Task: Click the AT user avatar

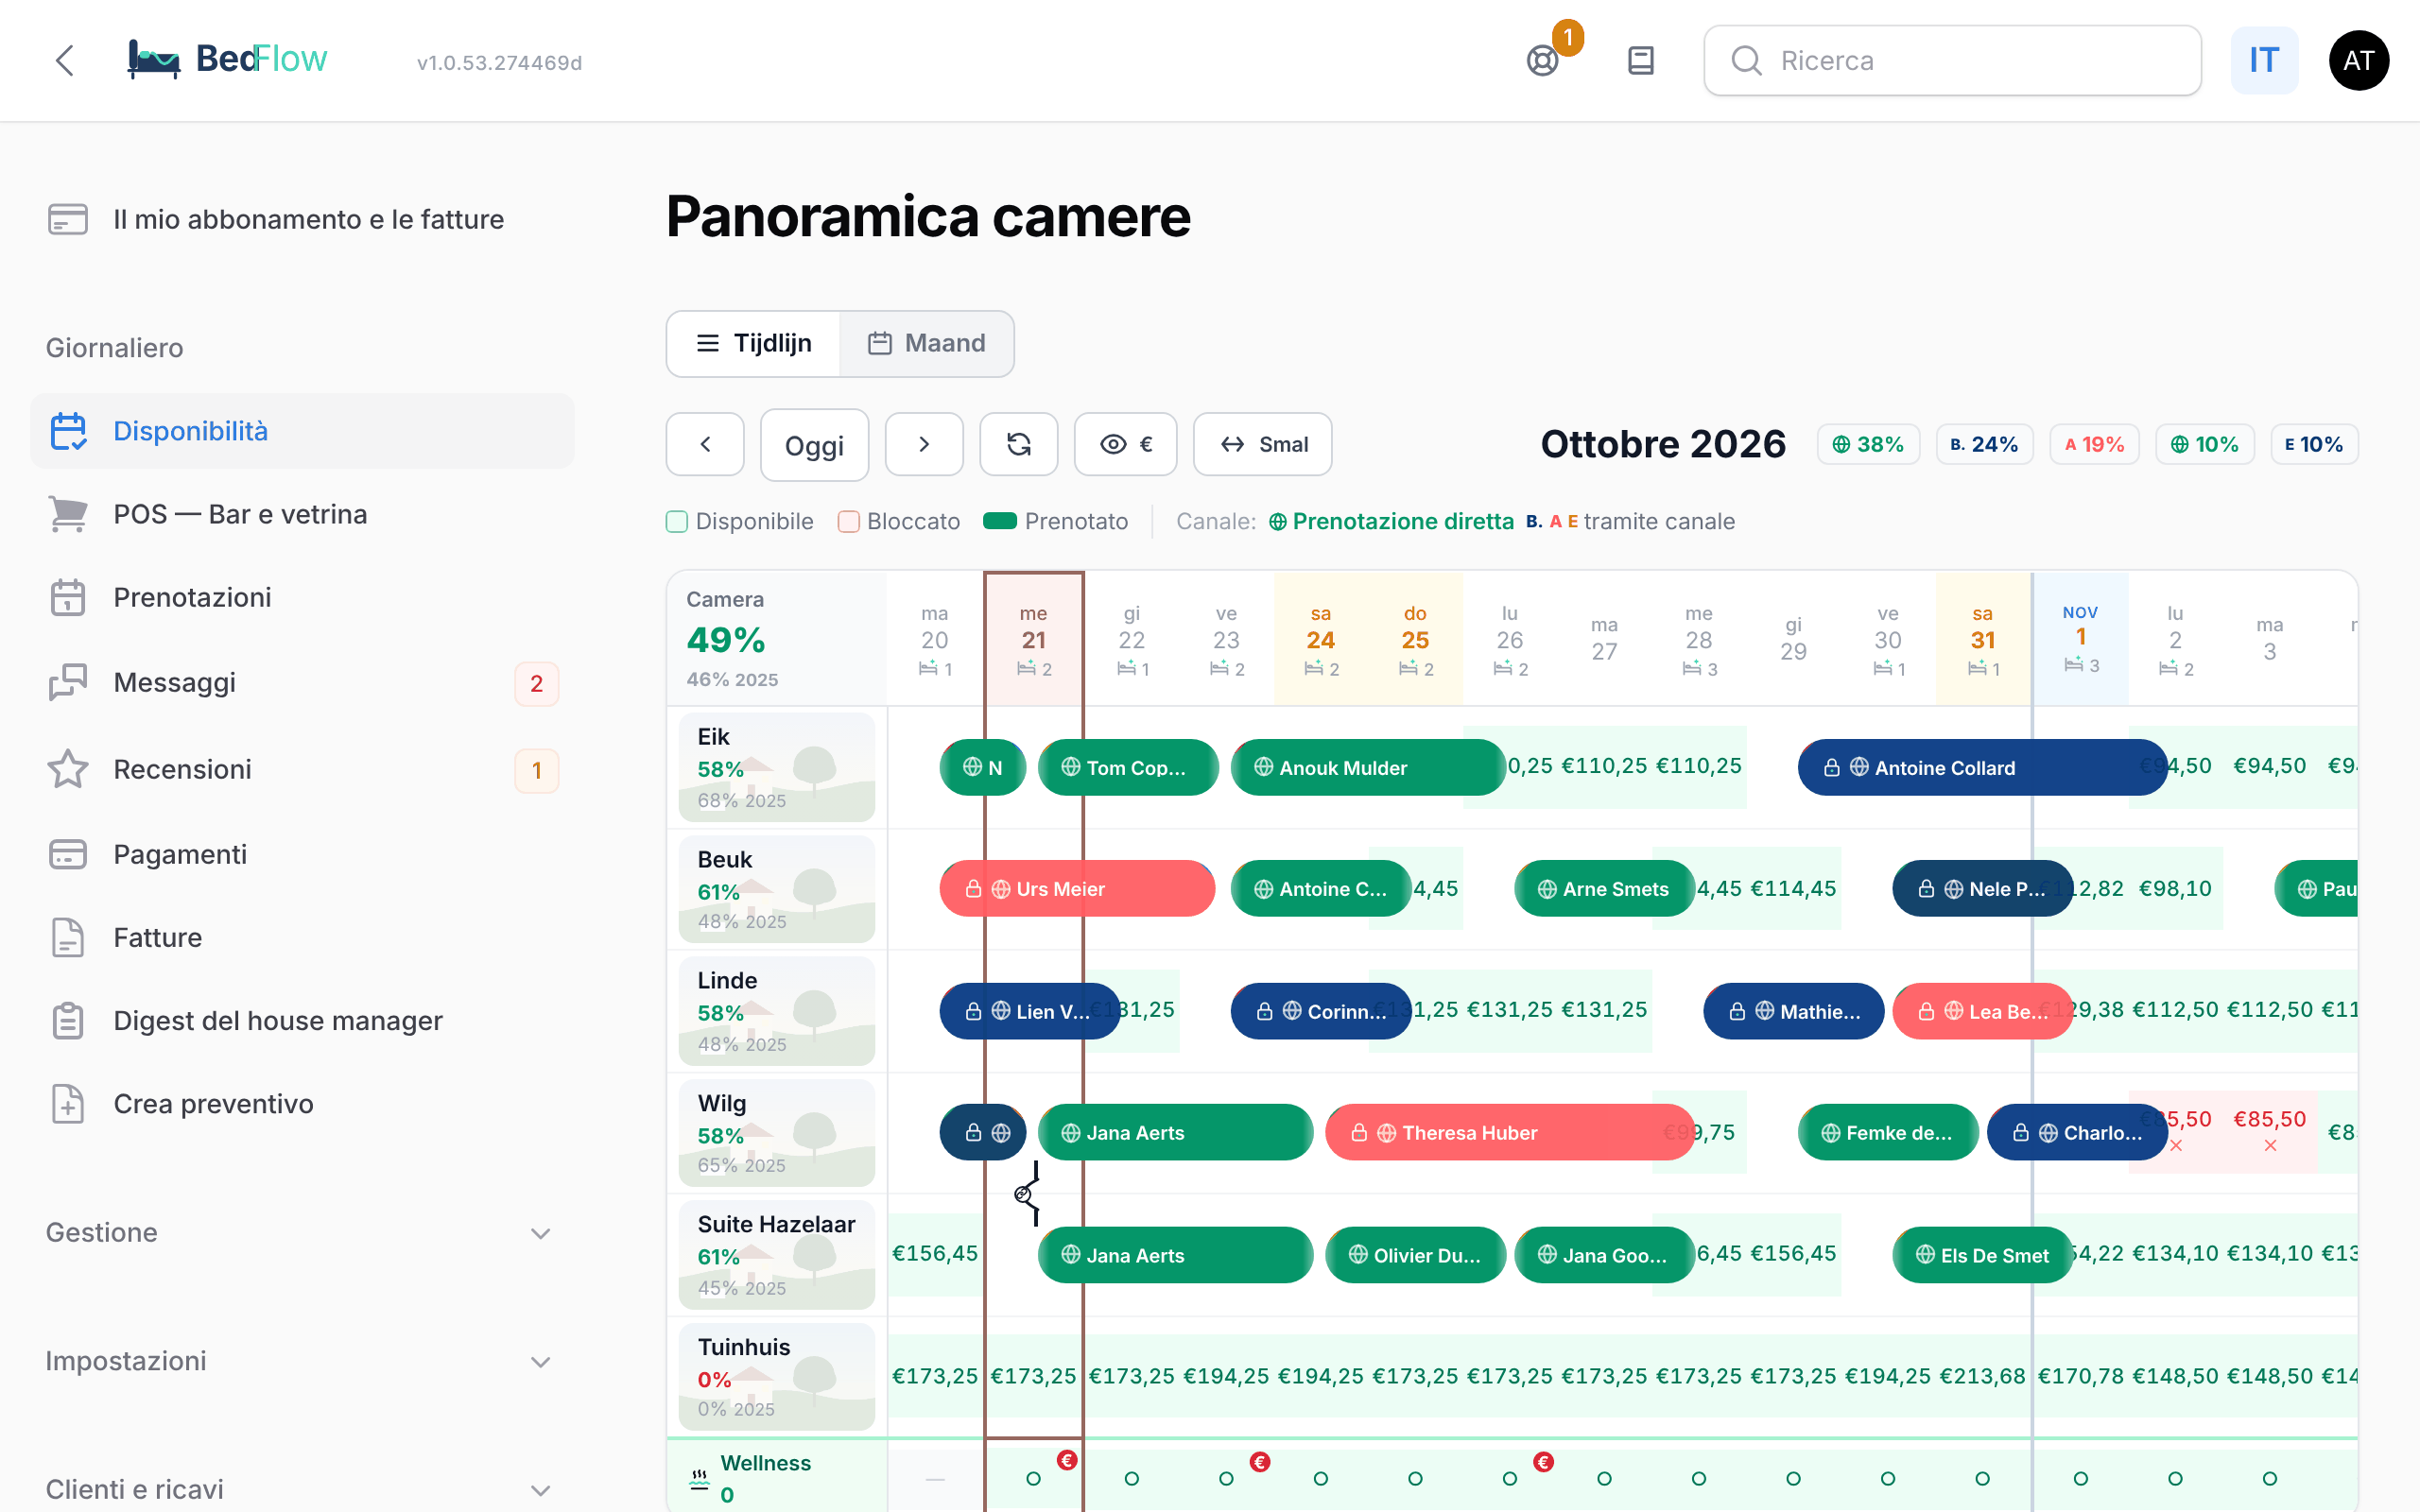Action: point(2359,61)
